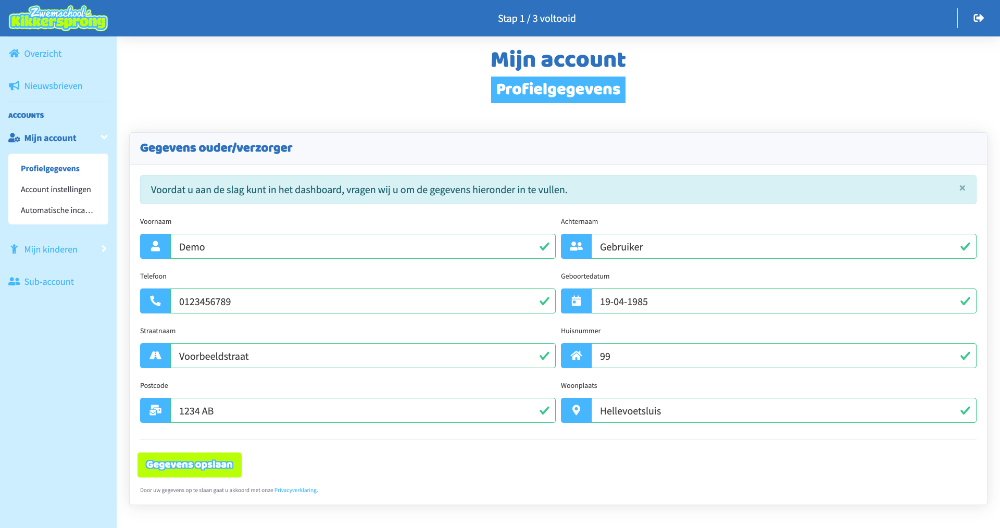1000x528 pixels.
Task: Click the calendar icon beside Geboortedatum
Action: pyautogui.click(x=576, y=301)
